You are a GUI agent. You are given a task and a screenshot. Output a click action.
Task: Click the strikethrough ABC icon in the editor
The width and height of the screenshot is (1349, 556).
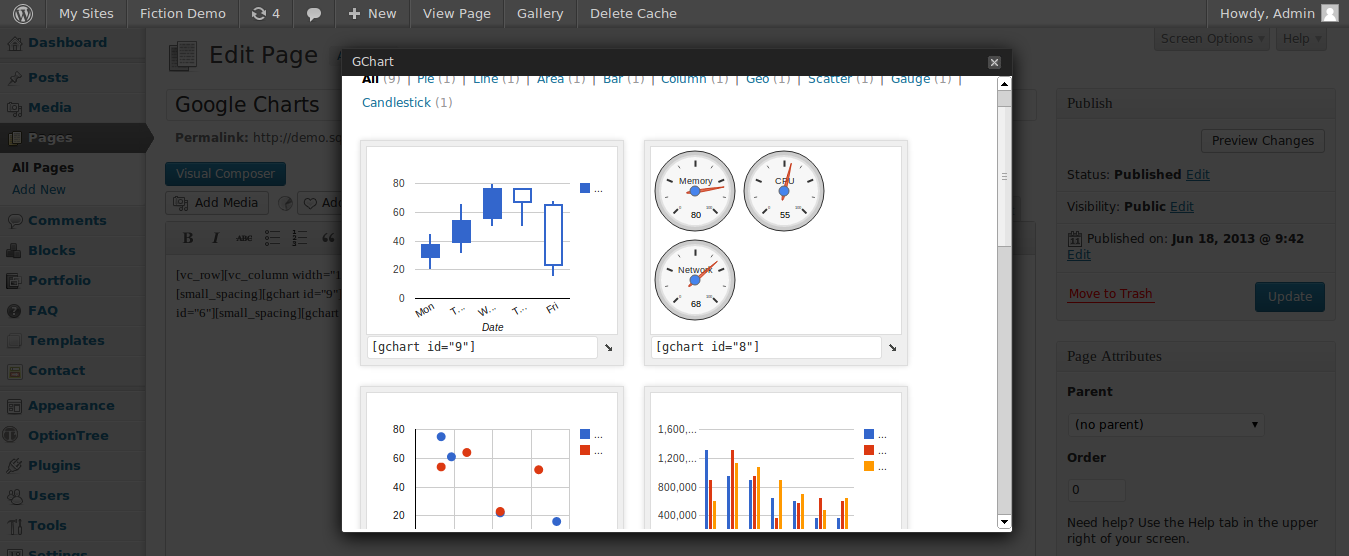244,238
